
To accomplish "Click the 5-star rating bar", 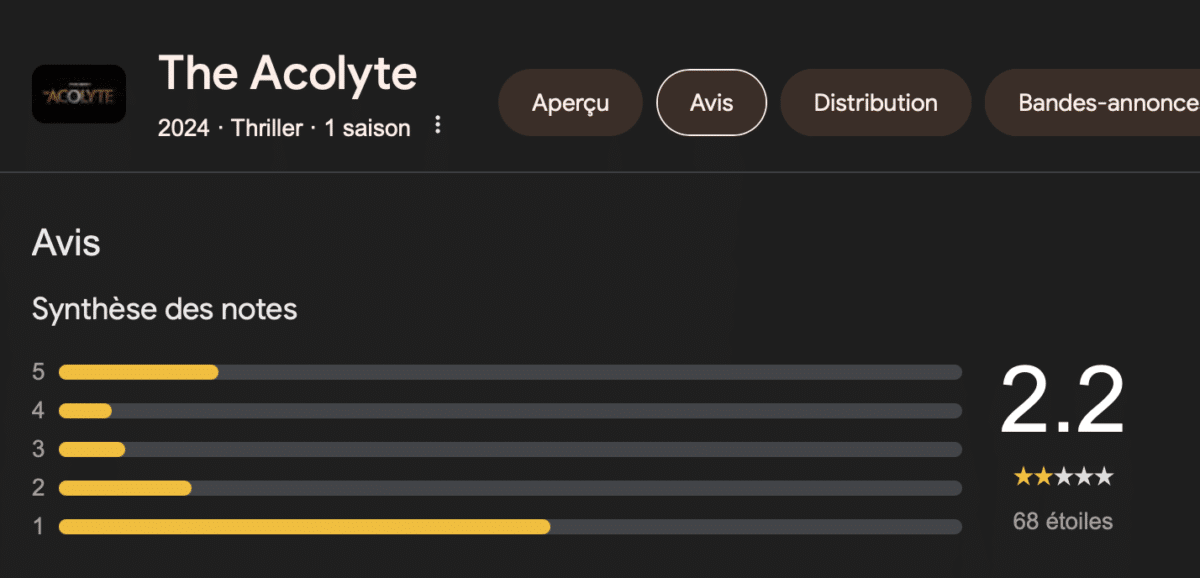I will 510,372.
